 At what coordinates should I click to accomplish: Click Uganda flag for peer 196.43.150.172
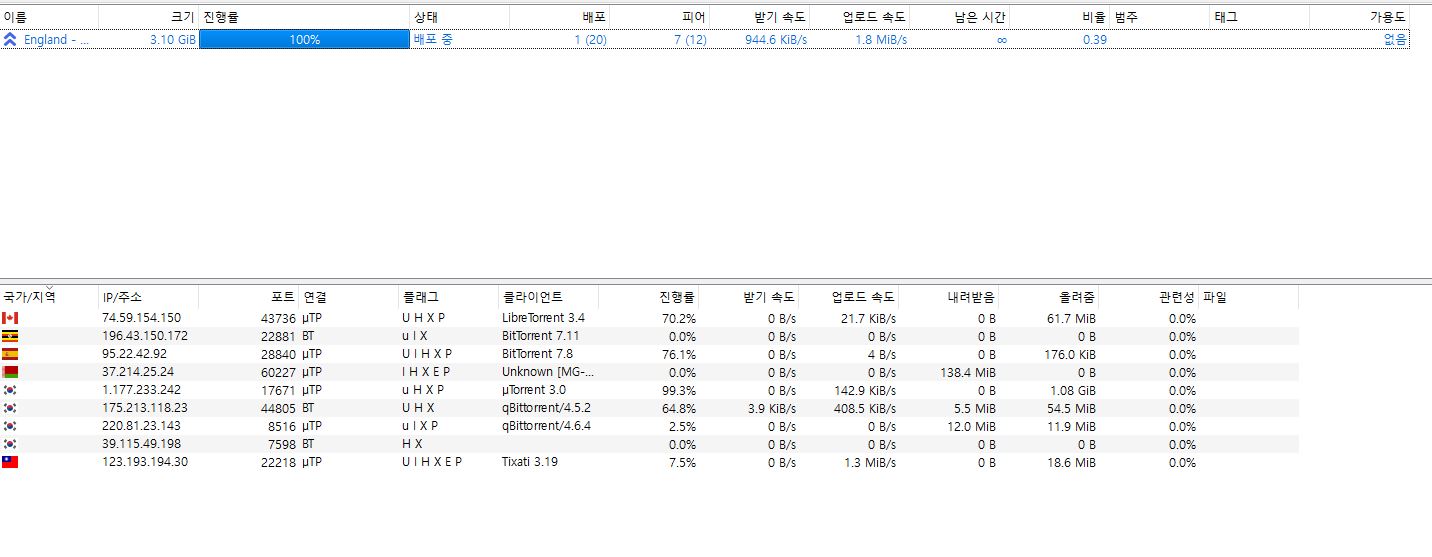coord(10,336)
